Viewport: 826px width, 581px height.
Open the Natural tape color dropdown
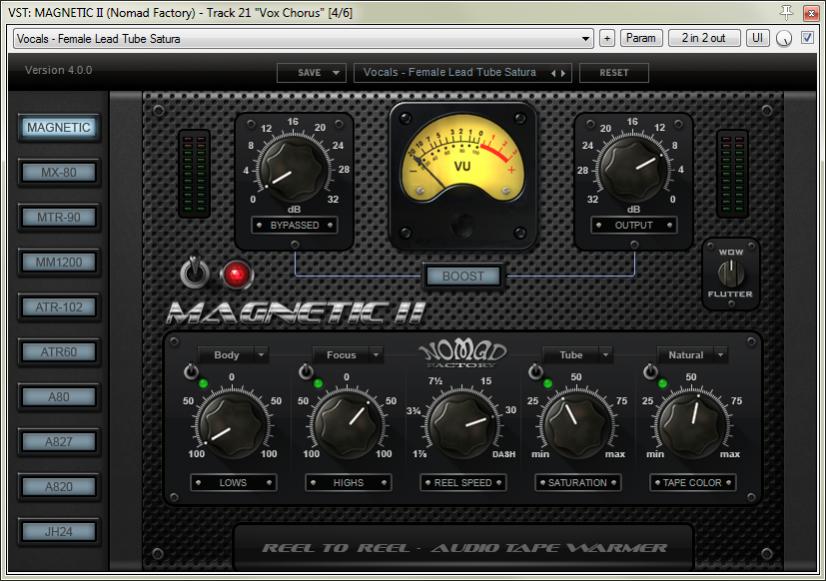[x=692, y=355]
